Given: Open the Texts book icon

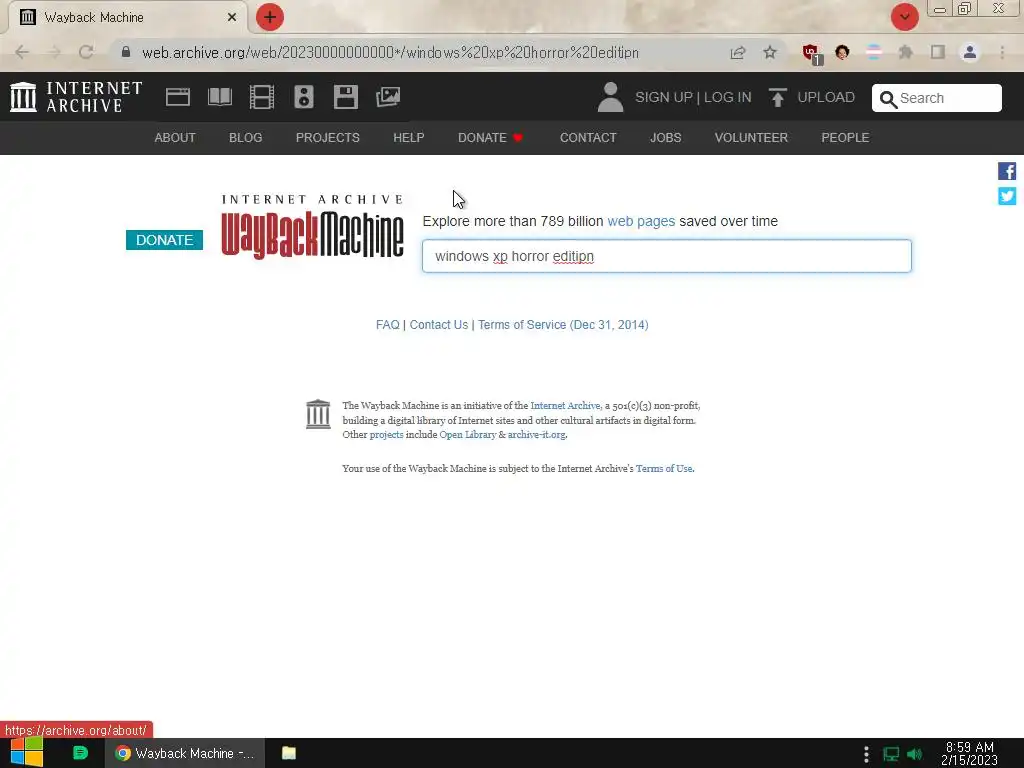Looking at the screenshot, I should 219,97.
